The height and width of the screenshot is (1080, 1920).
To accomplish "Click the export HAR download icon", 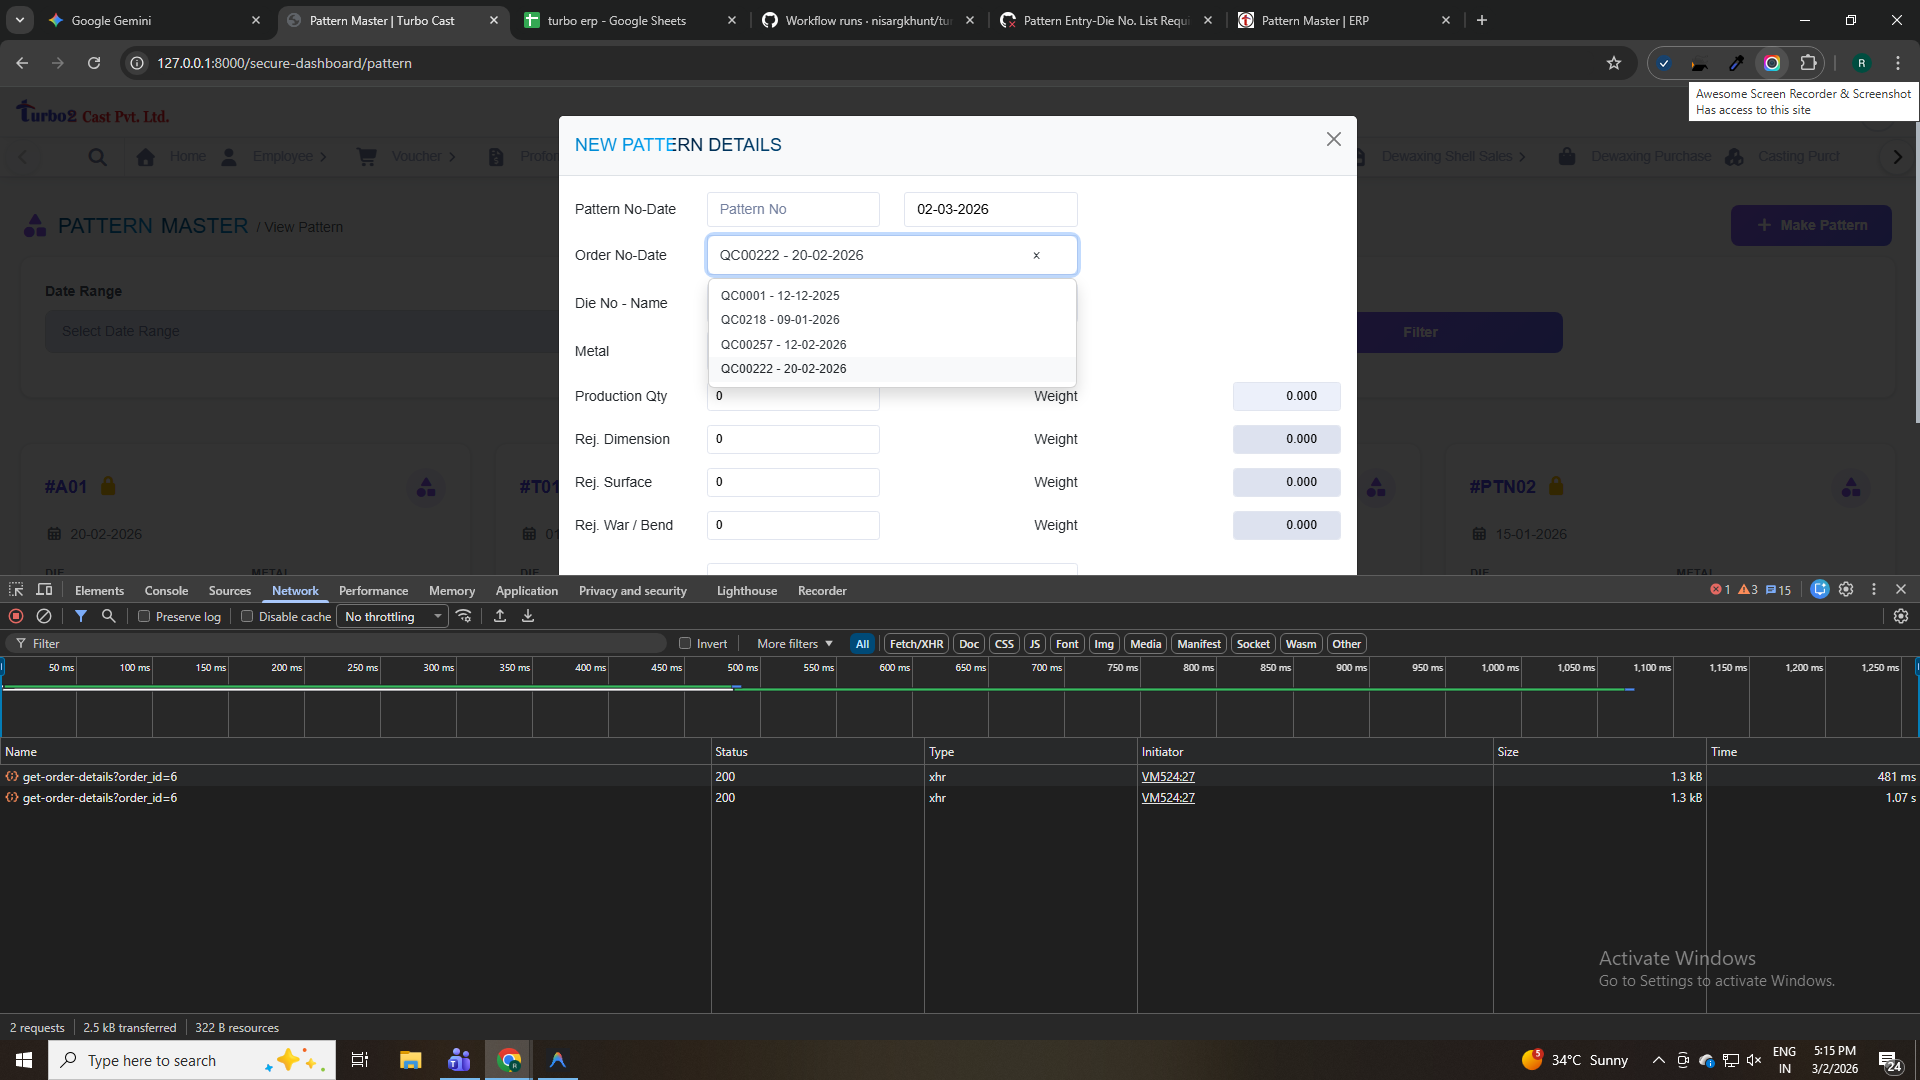I will [x=528, y=616].
